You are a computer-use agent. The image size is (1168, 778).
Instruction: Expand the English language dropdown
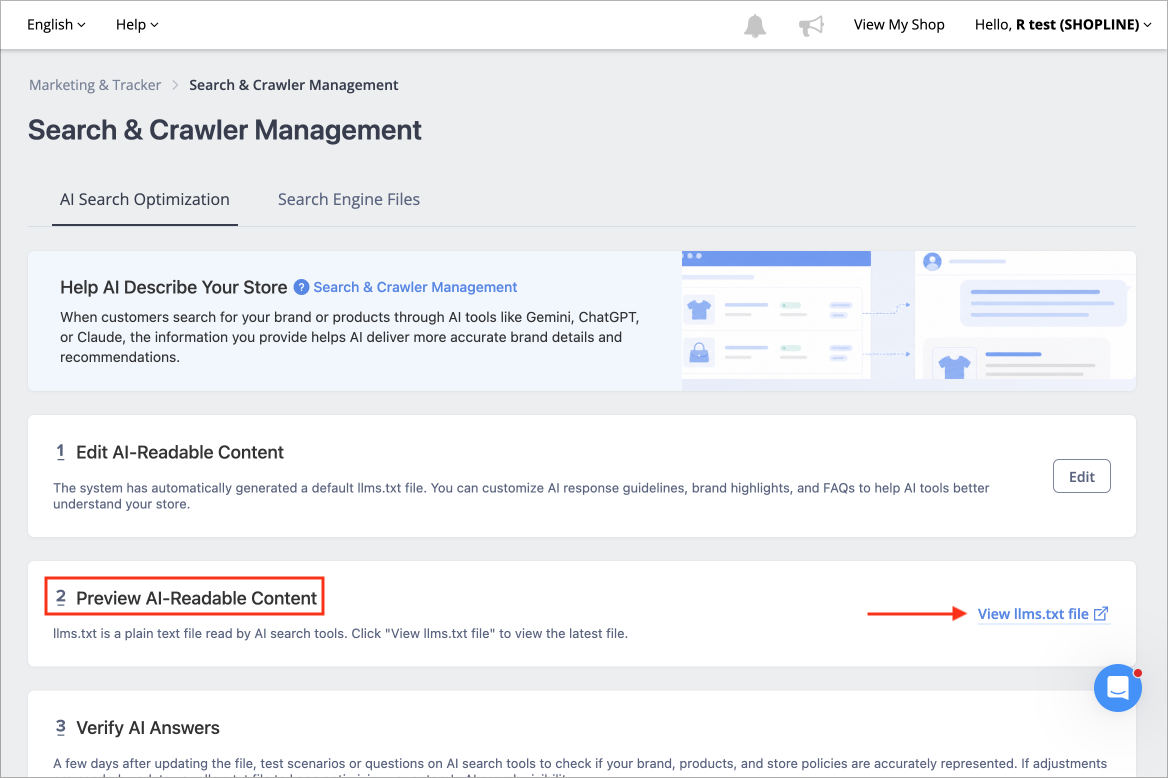[56, 25]
